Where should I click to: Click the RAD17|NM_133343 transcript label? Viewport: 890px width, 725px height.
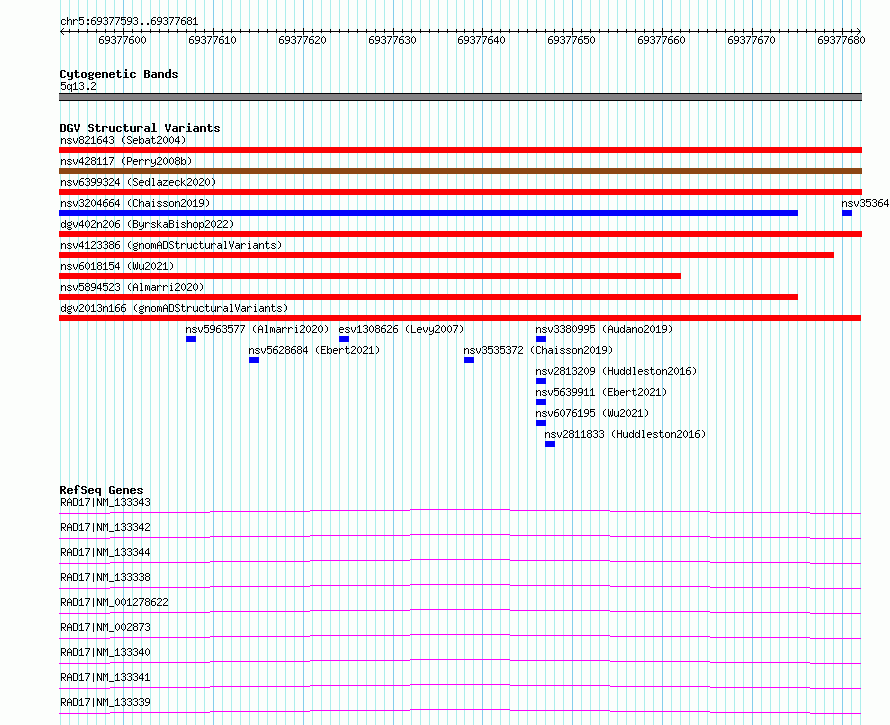coord(106,502)
